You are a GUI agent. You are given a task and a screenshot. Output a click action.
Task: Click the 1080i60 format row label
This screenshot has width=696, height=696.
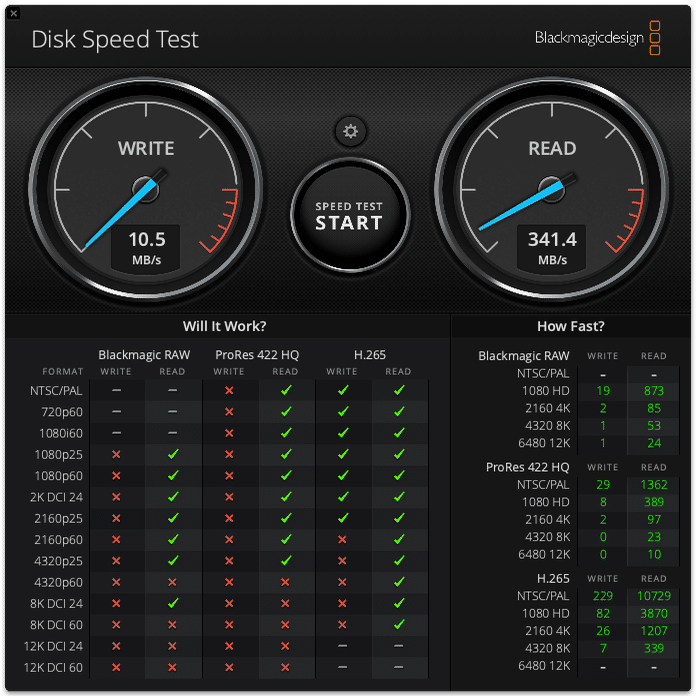point(61,433)
